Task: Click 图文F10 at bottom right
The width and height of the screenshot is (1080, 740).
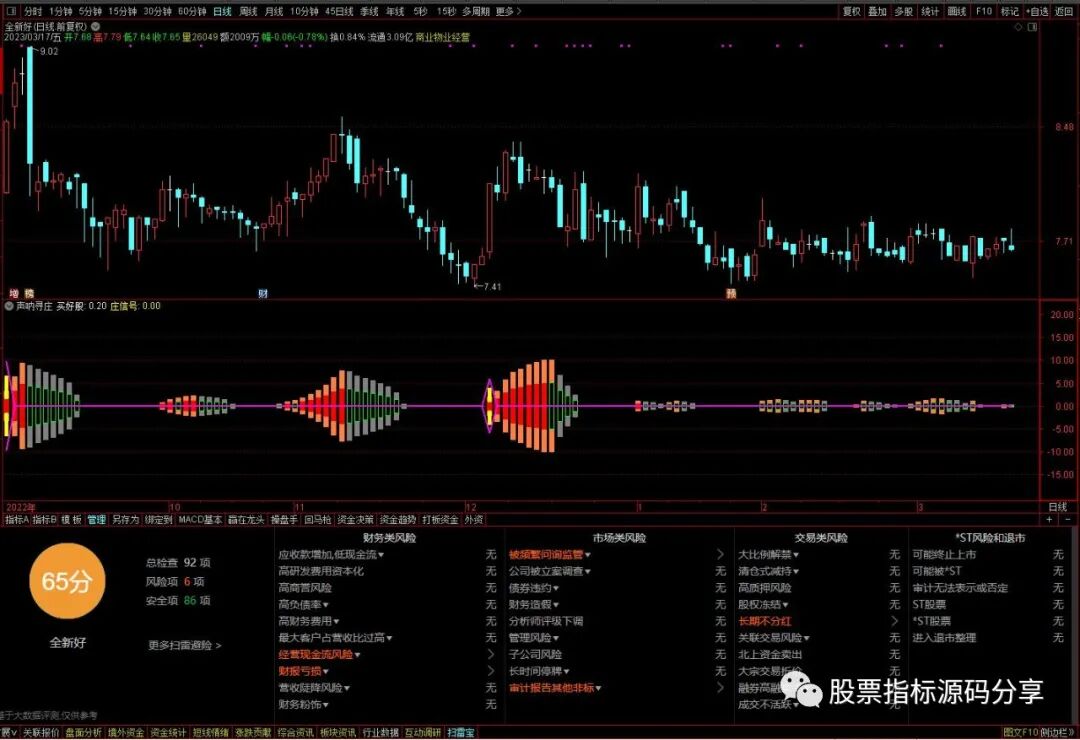Action: [x=1020, y=732]
